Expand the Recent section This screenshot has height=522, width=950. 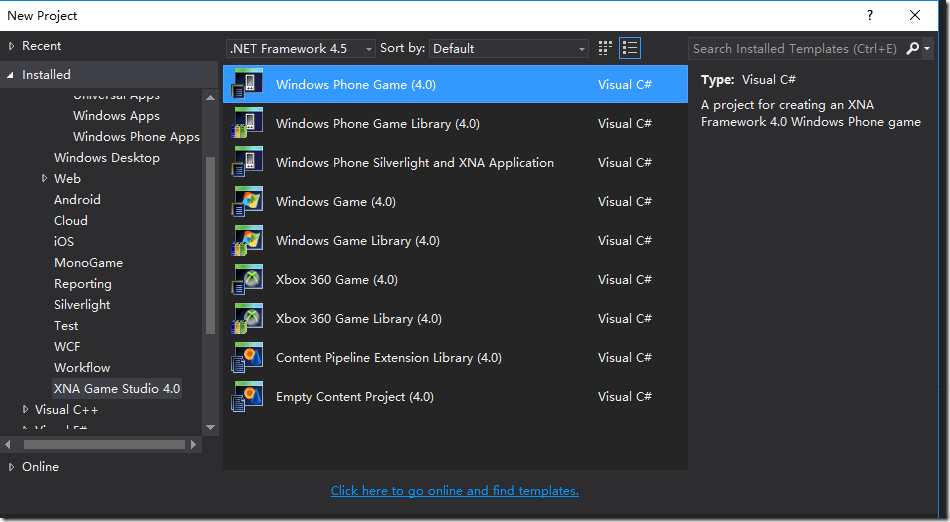point(12,46)
